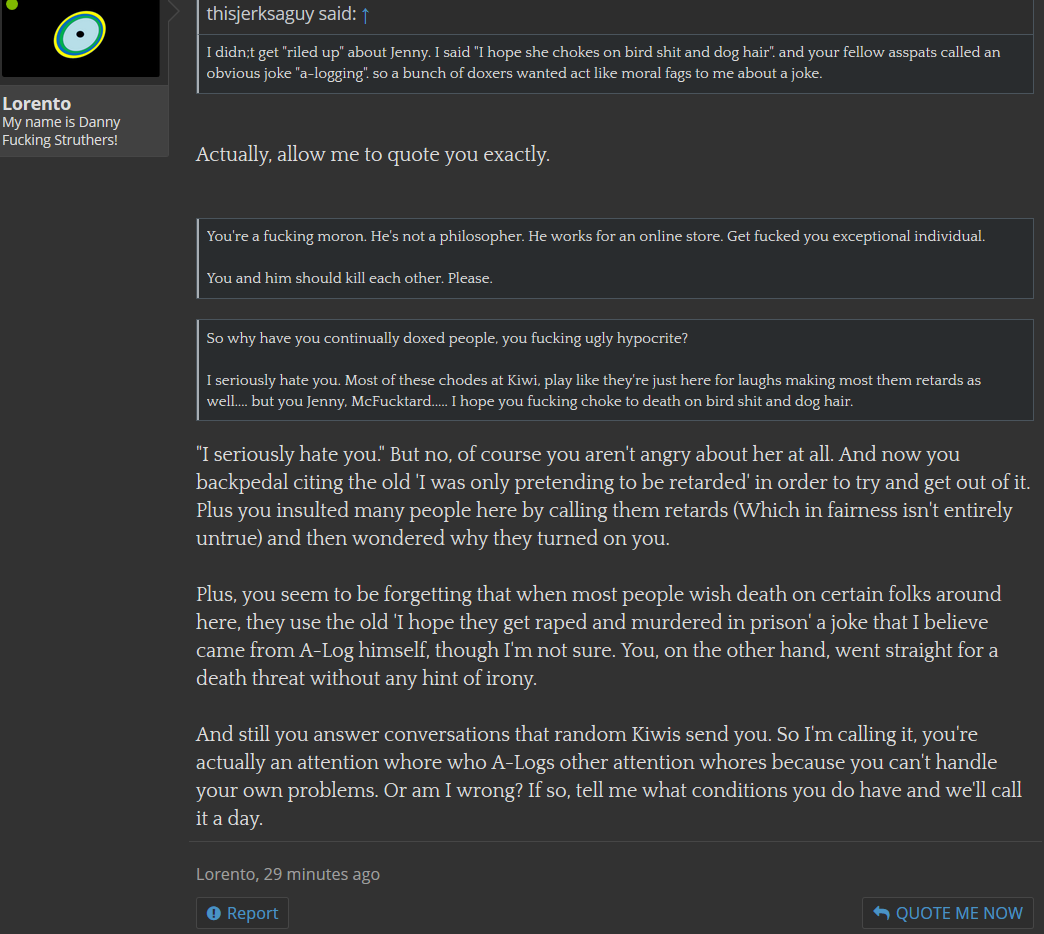Click the exclamation icon on Report
This screenshot has height=934, width=1044.
tap(214, 913)
